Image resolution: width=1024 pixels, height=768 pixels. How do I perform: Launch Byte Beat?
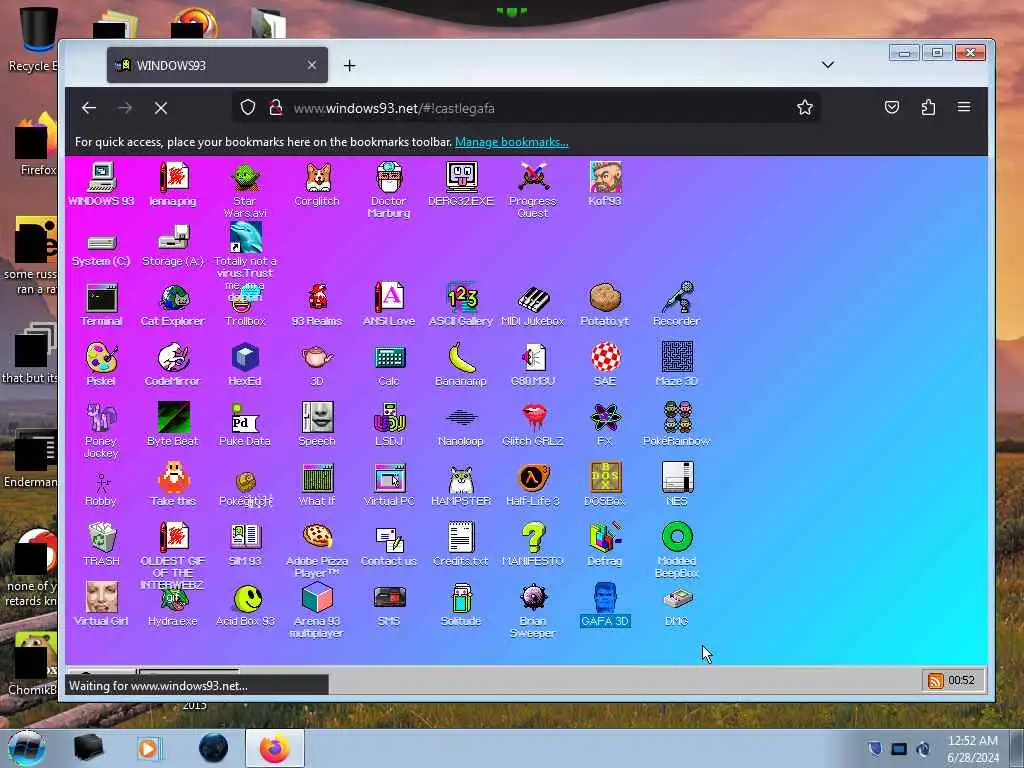click(173, 424)
